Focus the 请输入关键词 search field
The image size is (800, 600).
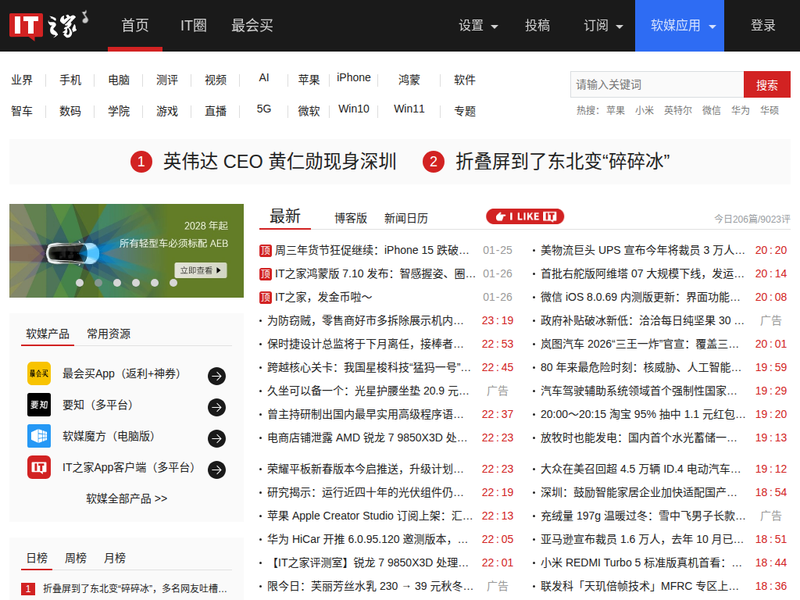pos(656,85)
